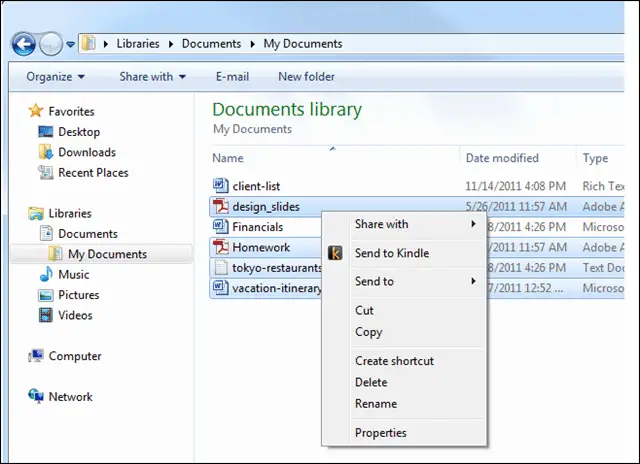Open the Organize dropdown menu
The image size is (640, 464).
56,77
